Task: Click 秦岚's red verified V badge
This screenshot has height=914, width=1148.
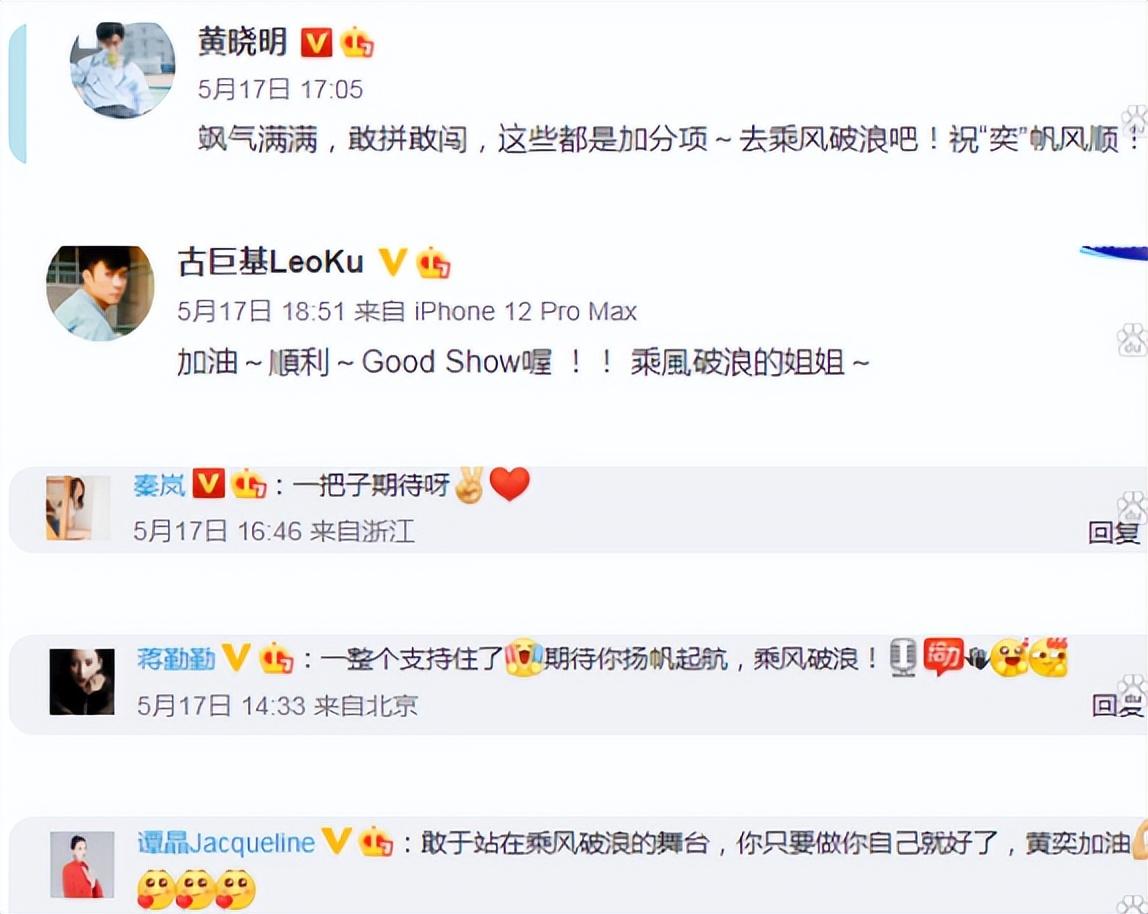Action: tap(209, 484)
